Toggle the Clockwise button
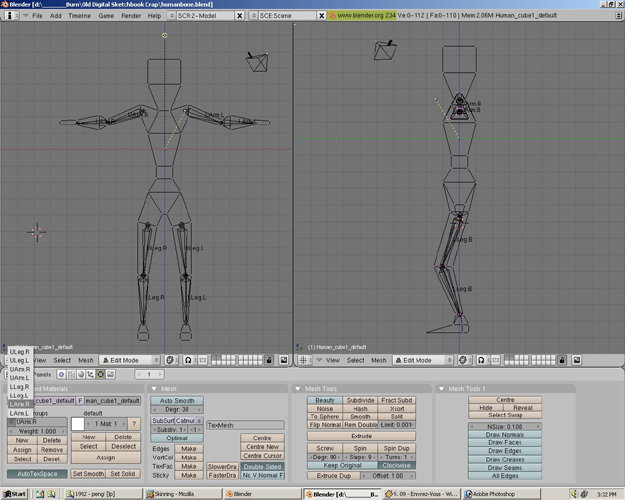625x500 pixels. tap(396, 465)
